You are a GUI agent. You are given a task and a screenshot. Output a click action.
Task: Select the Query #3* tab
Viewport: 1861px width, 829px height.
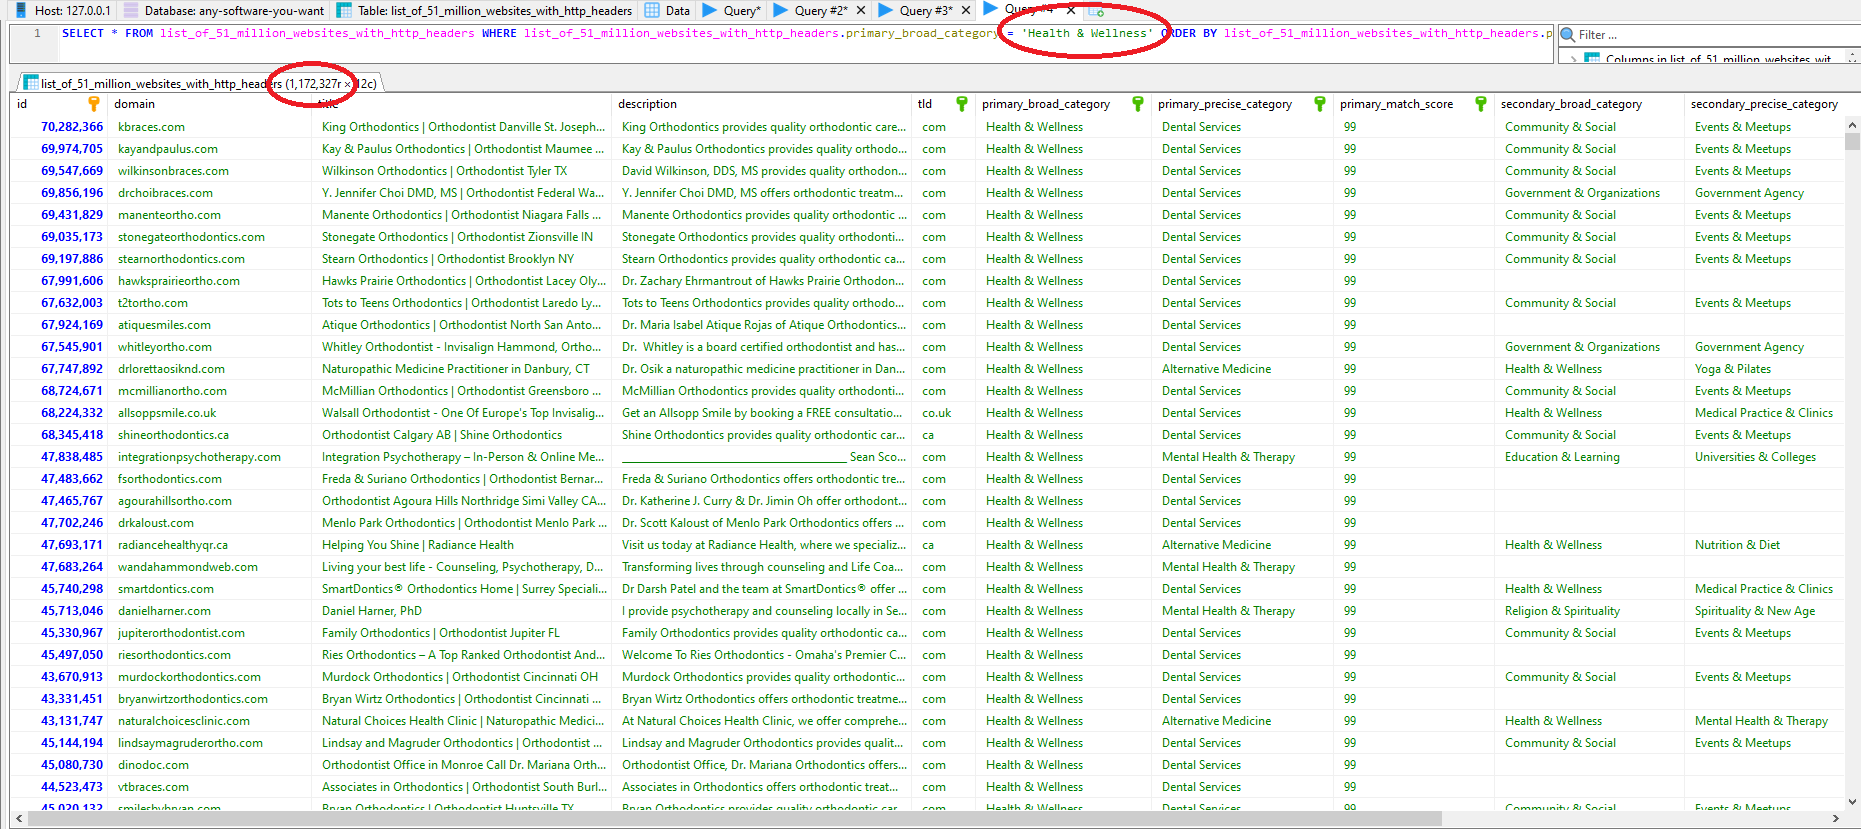pos(916,10)
